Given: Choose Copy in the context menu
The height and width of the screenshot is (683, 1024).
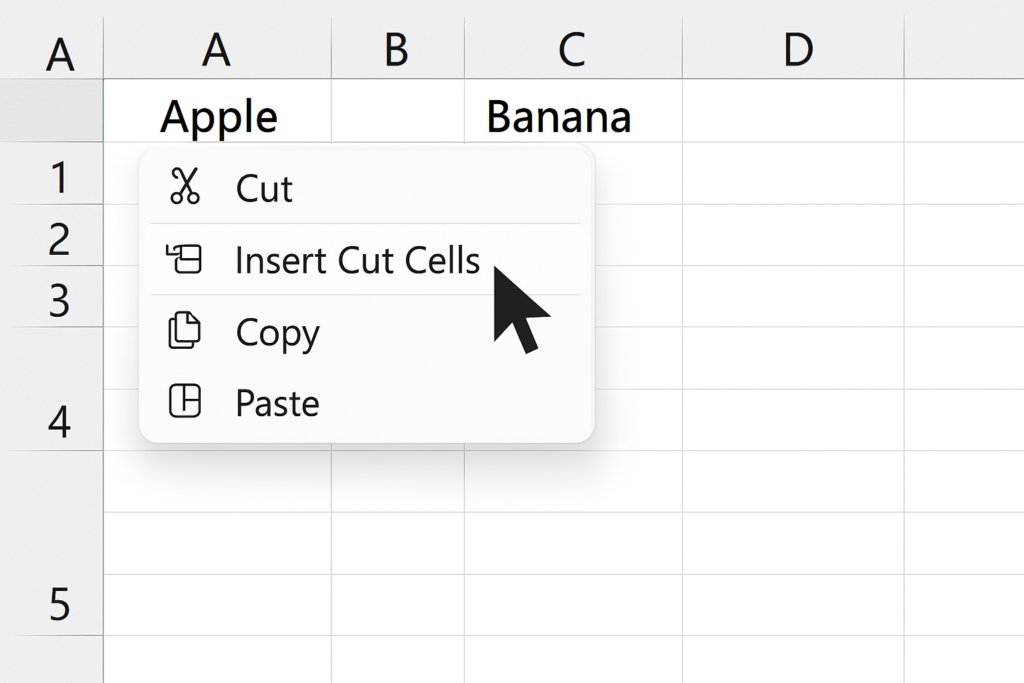Looking at the screenshot, I should tap(366, 331).
